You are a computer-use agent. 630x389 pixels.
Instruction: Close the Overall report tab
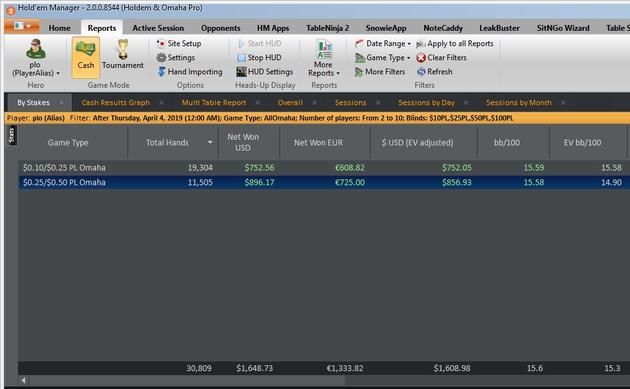click(x=315, y=103)
